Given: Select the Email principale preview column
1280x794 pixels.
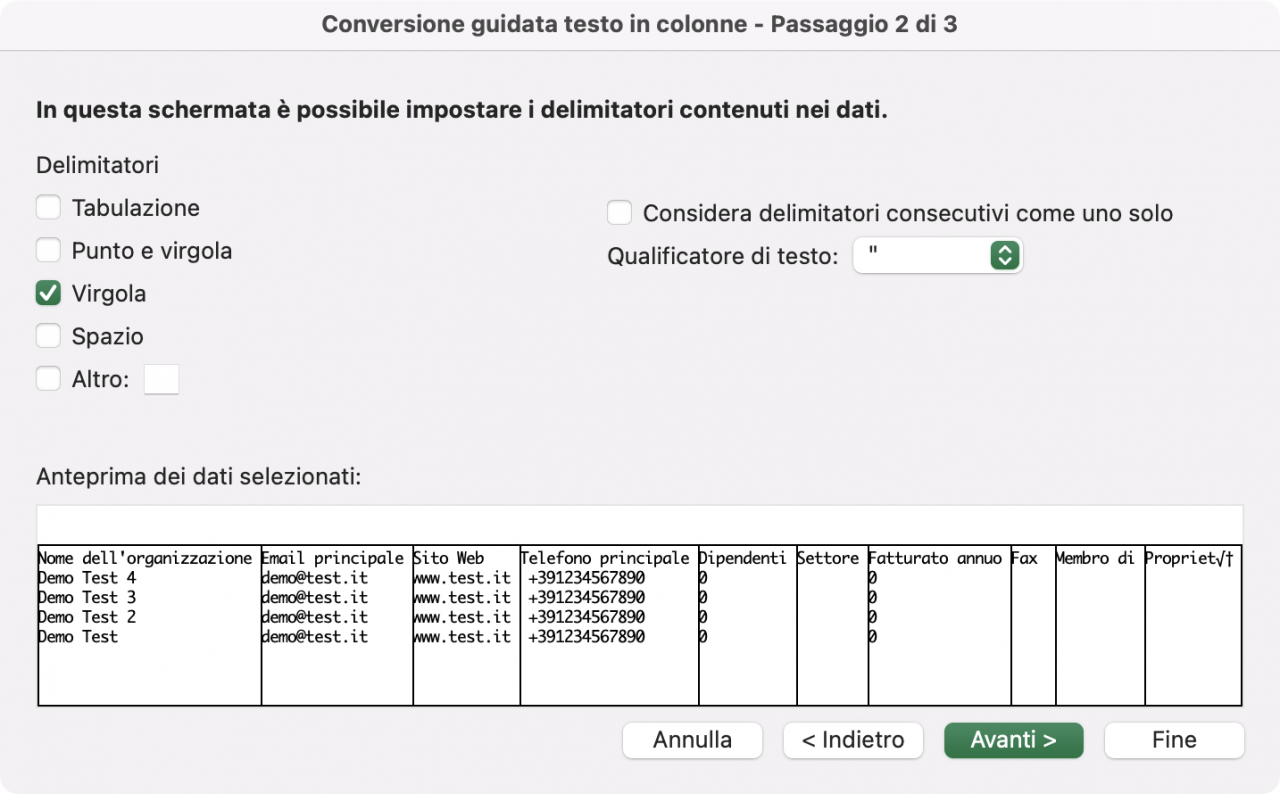Looking at the screenshot, I should pos(337,626).
